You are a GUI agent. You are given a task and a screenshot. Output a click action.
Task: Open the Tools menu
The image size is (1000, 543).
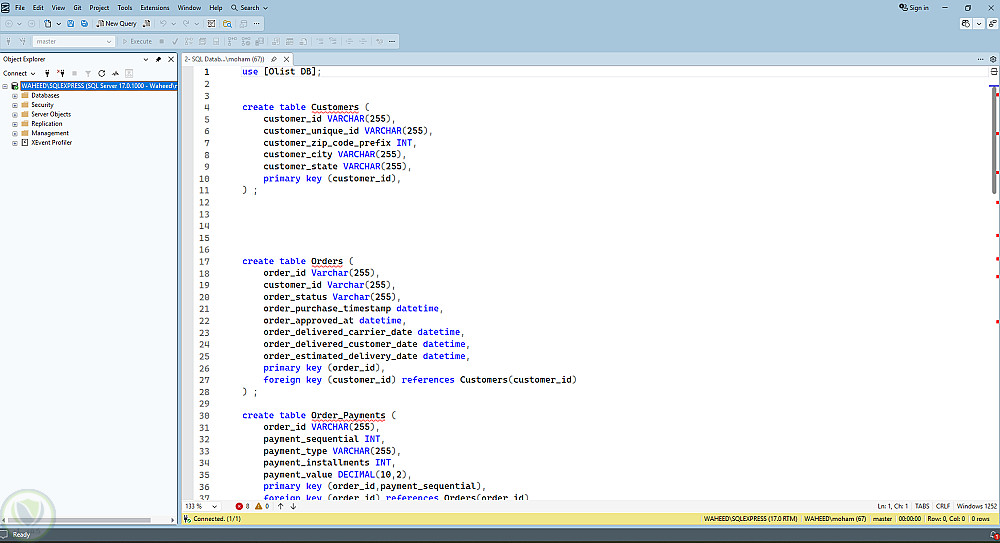125,8
